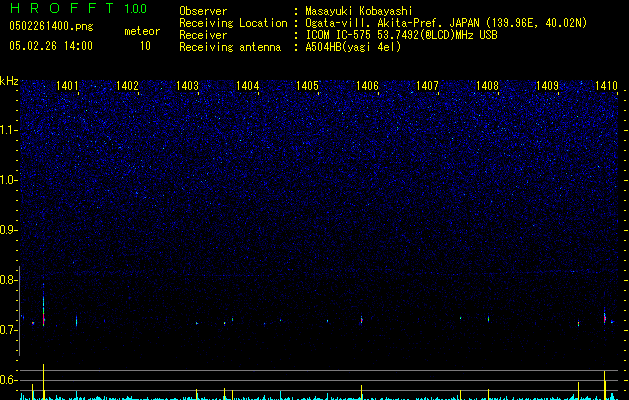Click the antenna value A504HB(yagi 4el)
629x400 pixels.
[353, 47]
